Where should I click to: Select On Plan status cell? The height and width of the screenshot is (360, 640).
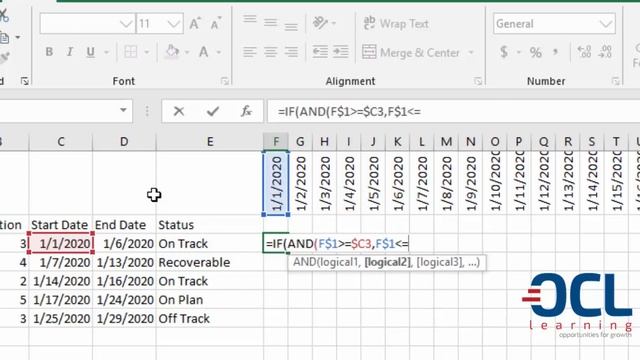click(x=210, y=300)
